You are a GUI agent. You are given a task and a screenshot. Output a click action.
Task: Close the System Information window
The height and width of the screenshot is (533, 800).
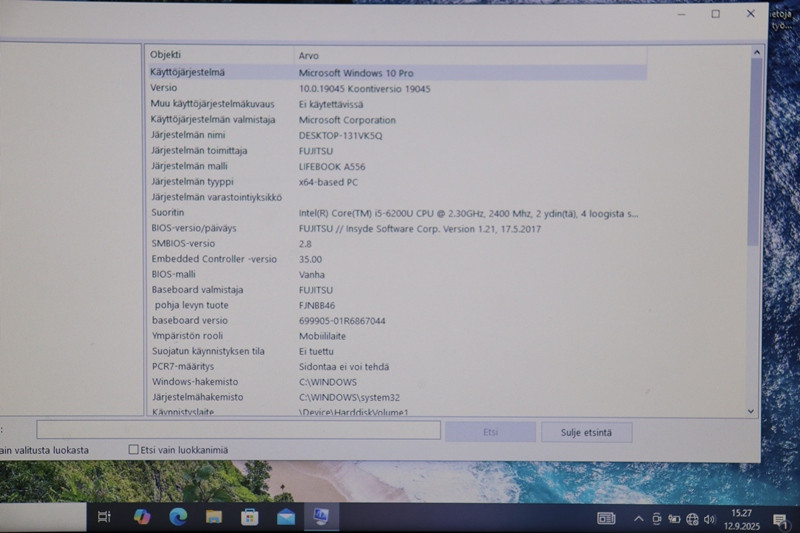click(751, 14)
